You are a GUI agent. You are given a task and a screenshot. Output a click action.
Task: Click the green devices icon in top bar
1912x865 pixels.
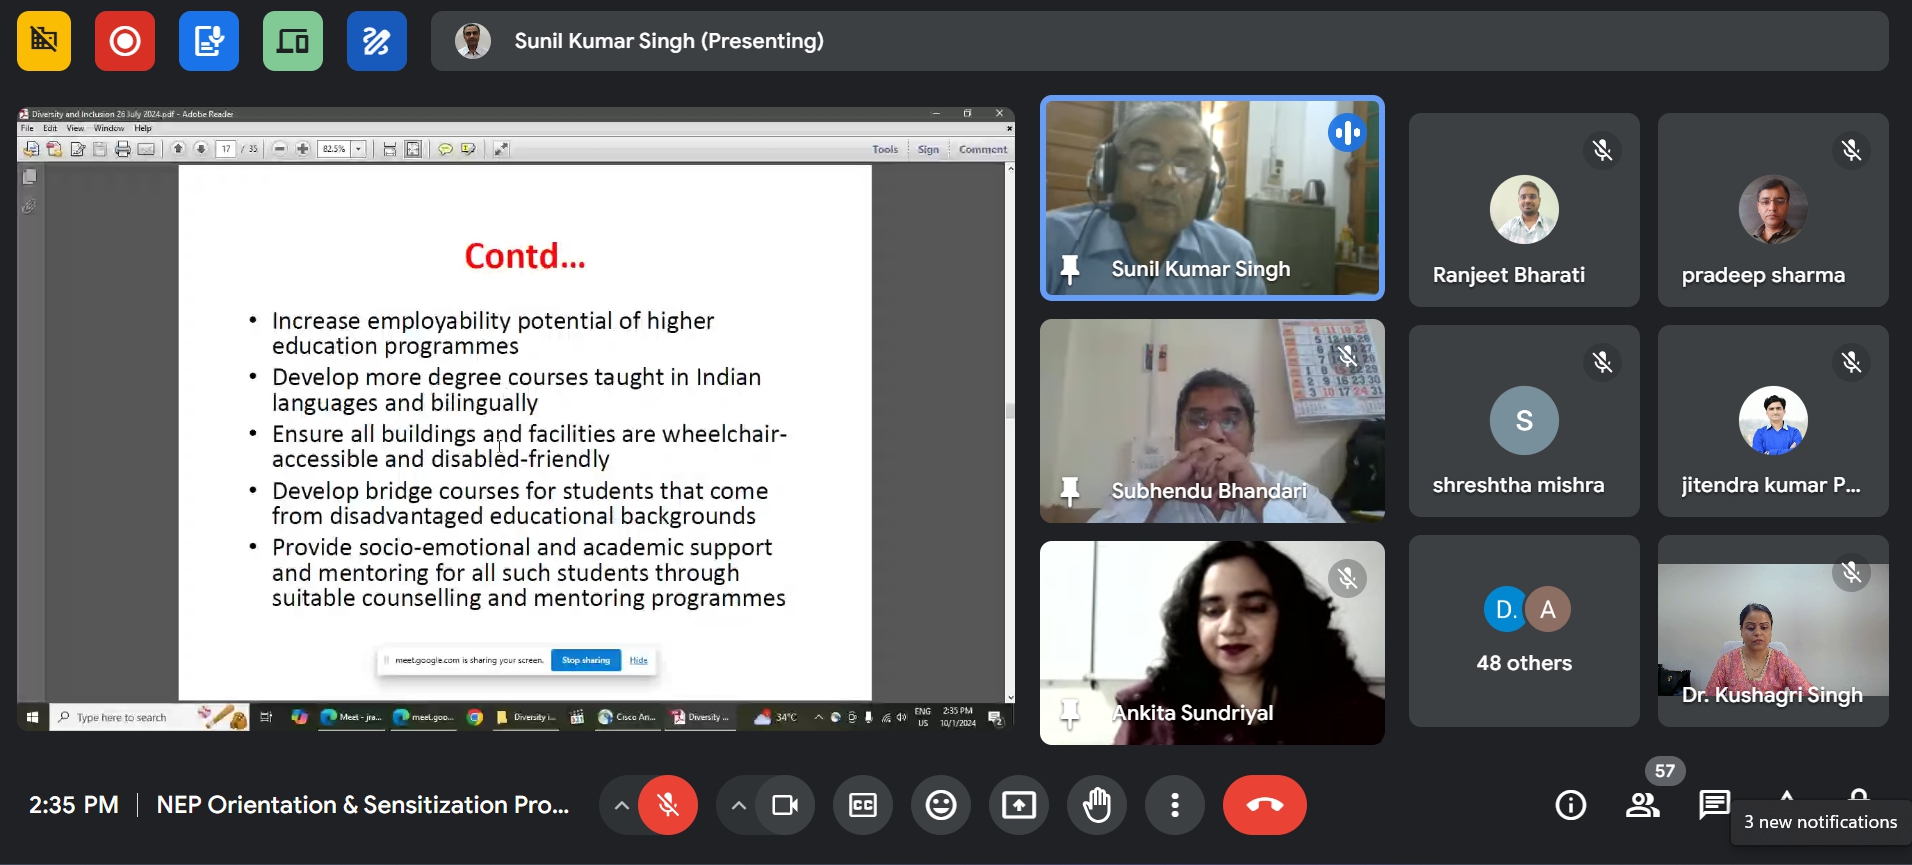[x=293, y=41]
